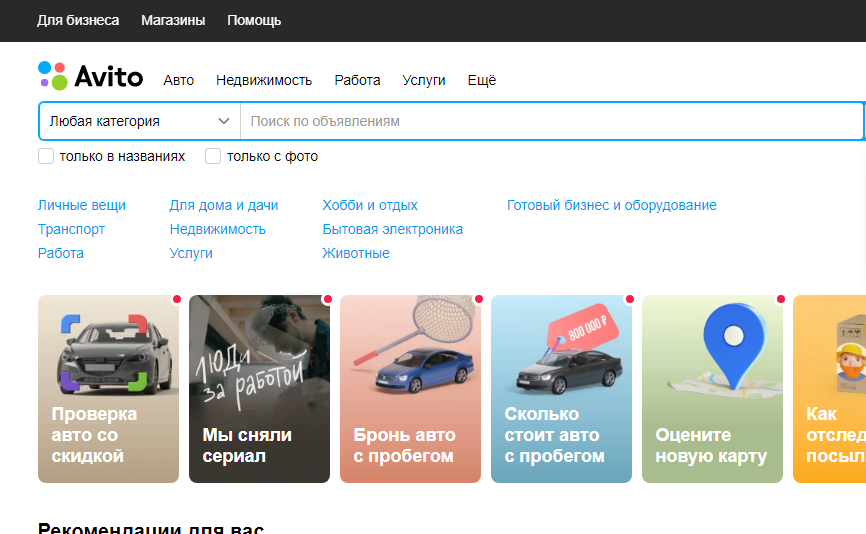This screenshot has height=534, width=866.
Task: Enable только с фото checkbox
Action: (x=213, y=156)
